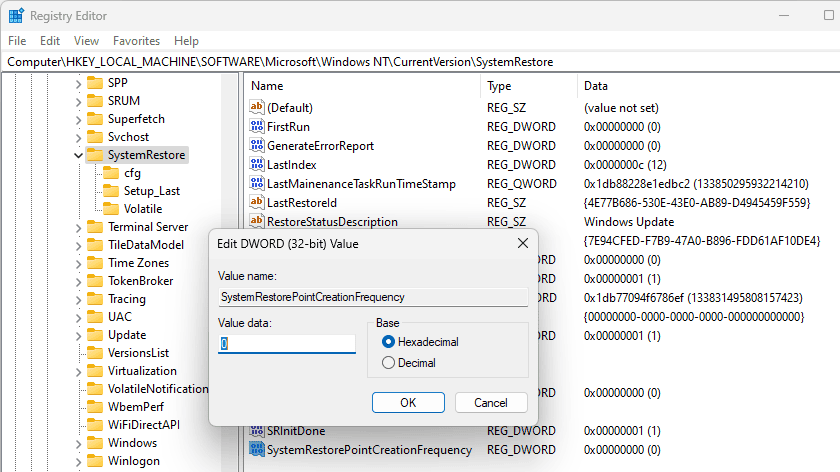The height and width of the screenshot is (472, 840).
Task: Select the Hexadecimal base radio button
Action: pos(389,342)
